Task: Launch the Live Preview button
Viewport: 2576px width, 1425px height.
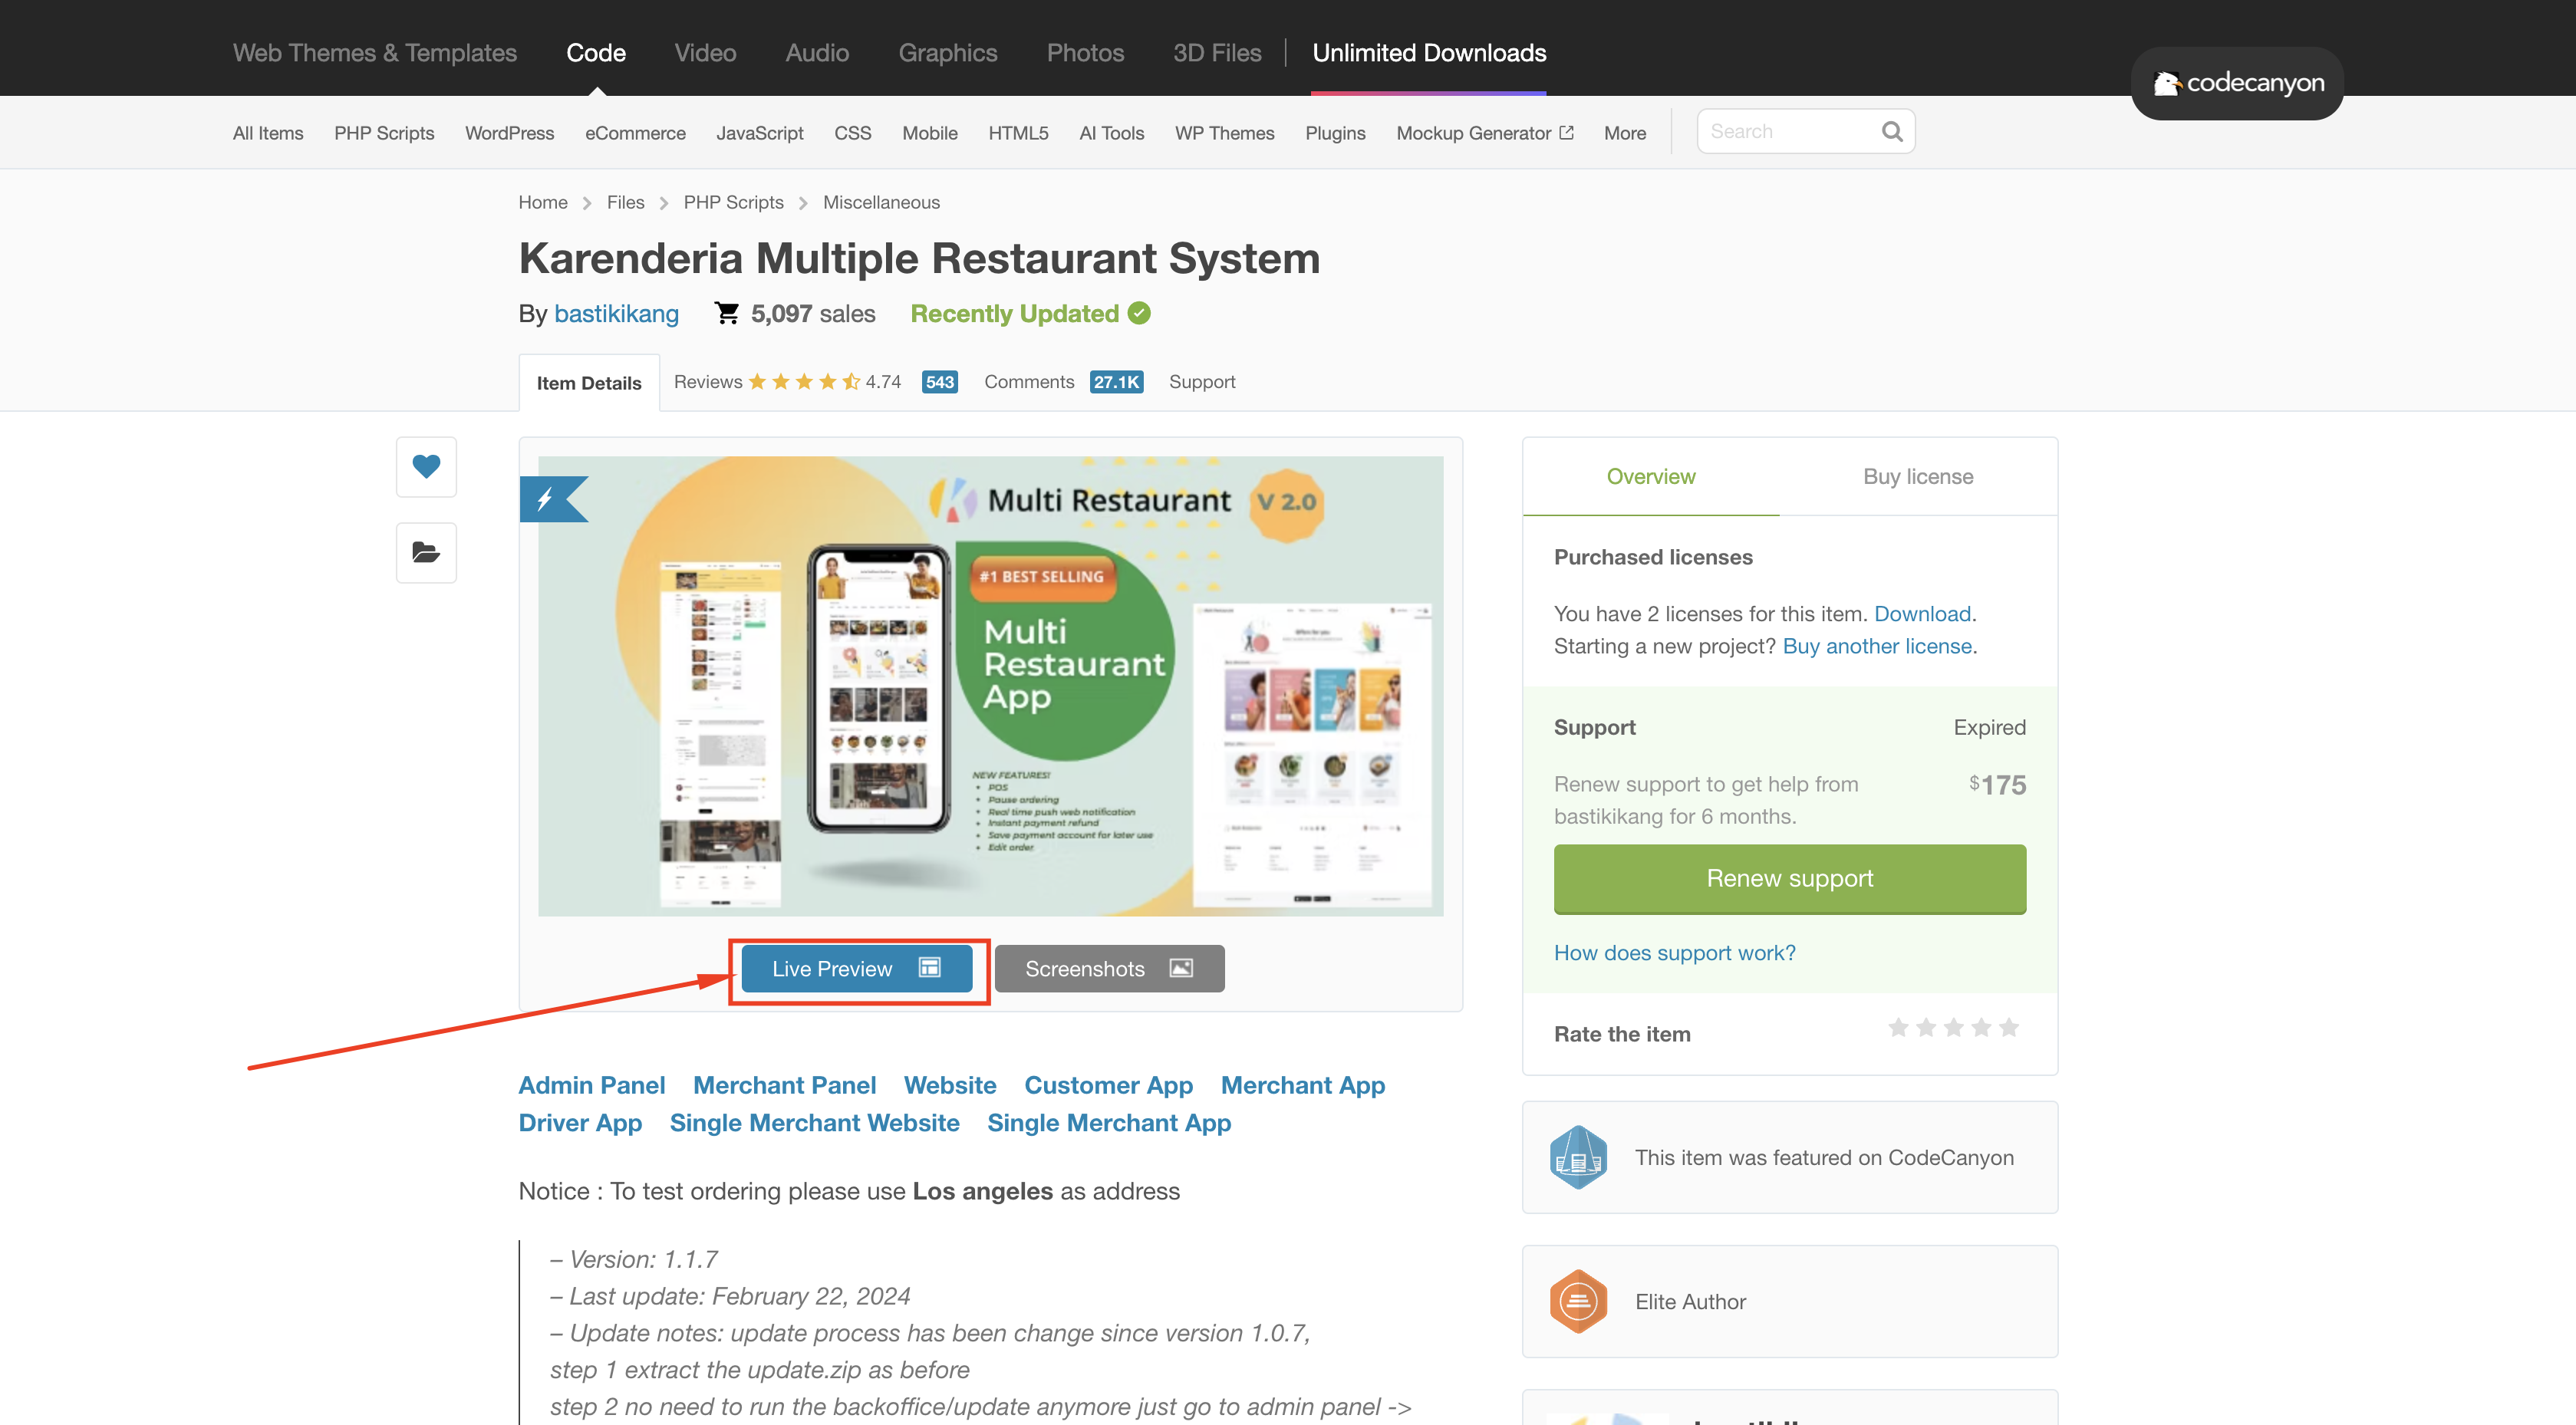Action: pos(856,968)
